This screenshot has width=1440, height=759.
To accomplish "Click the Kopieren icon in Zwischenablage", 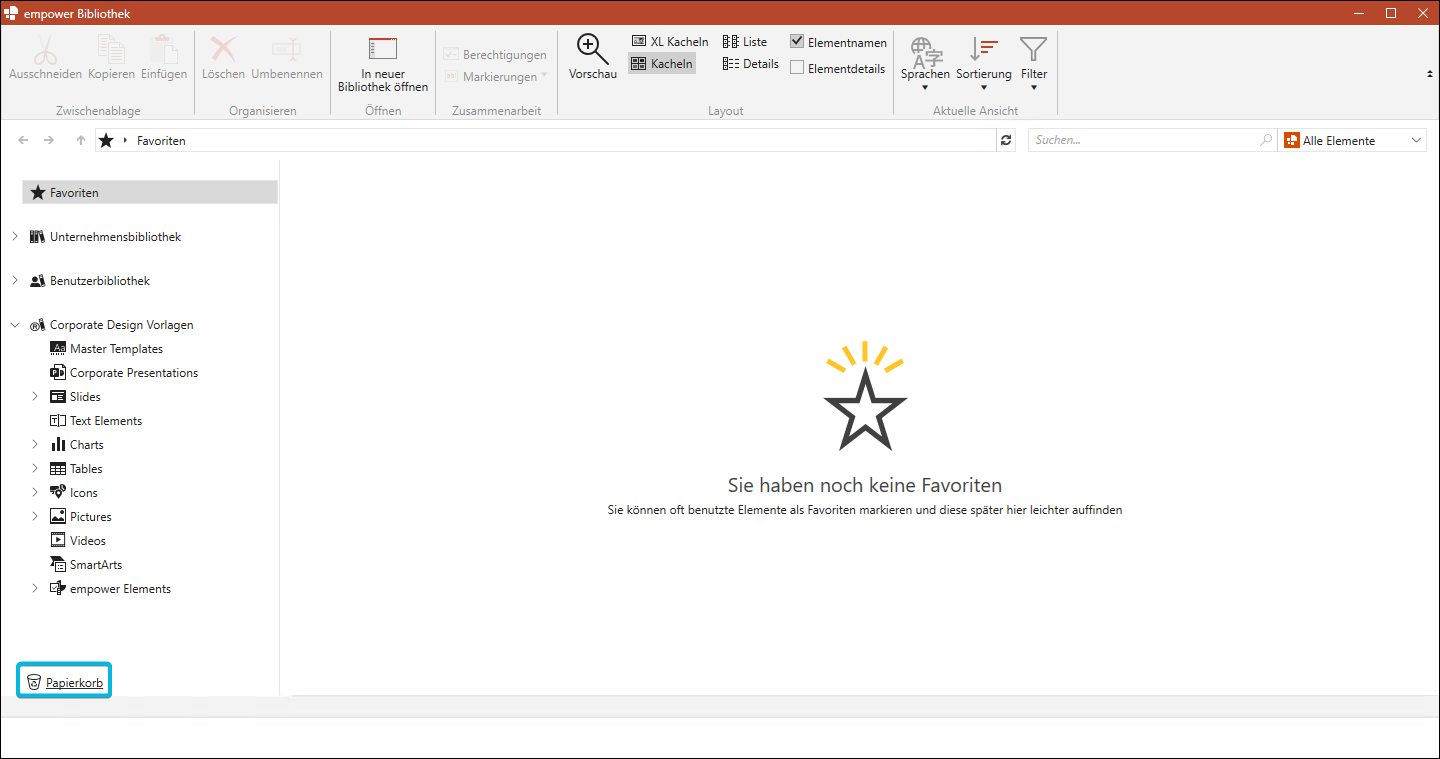I will pos(111,49).
